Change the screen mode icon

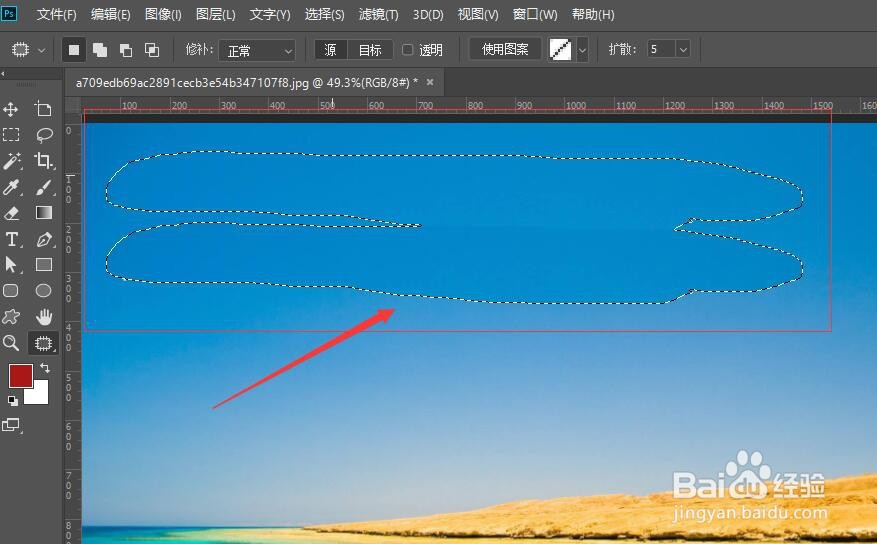coord(11,425)
